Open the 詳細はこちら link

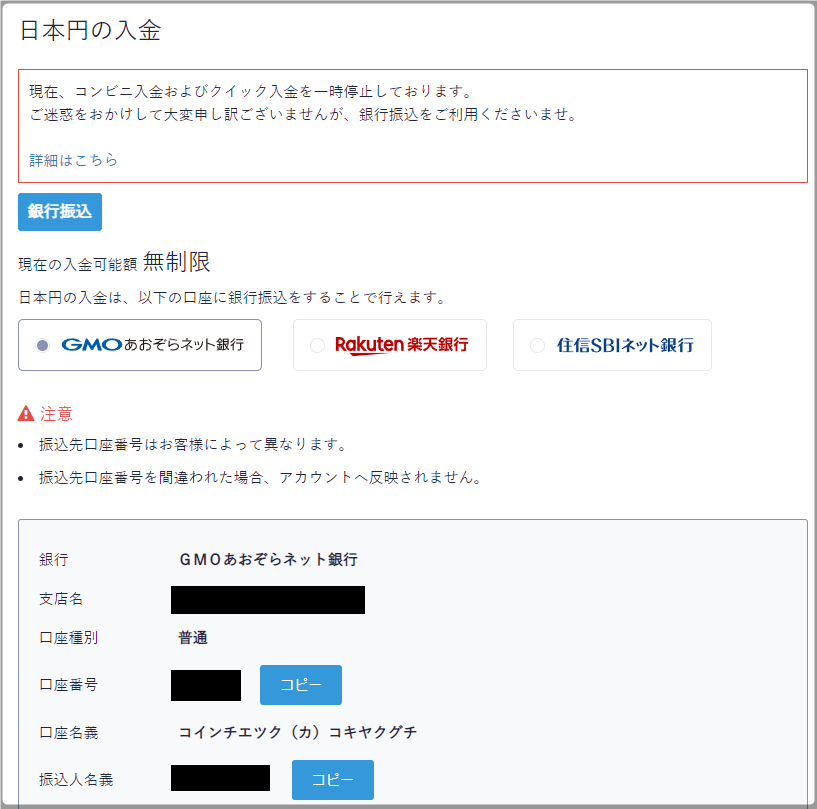coord(73,160)
